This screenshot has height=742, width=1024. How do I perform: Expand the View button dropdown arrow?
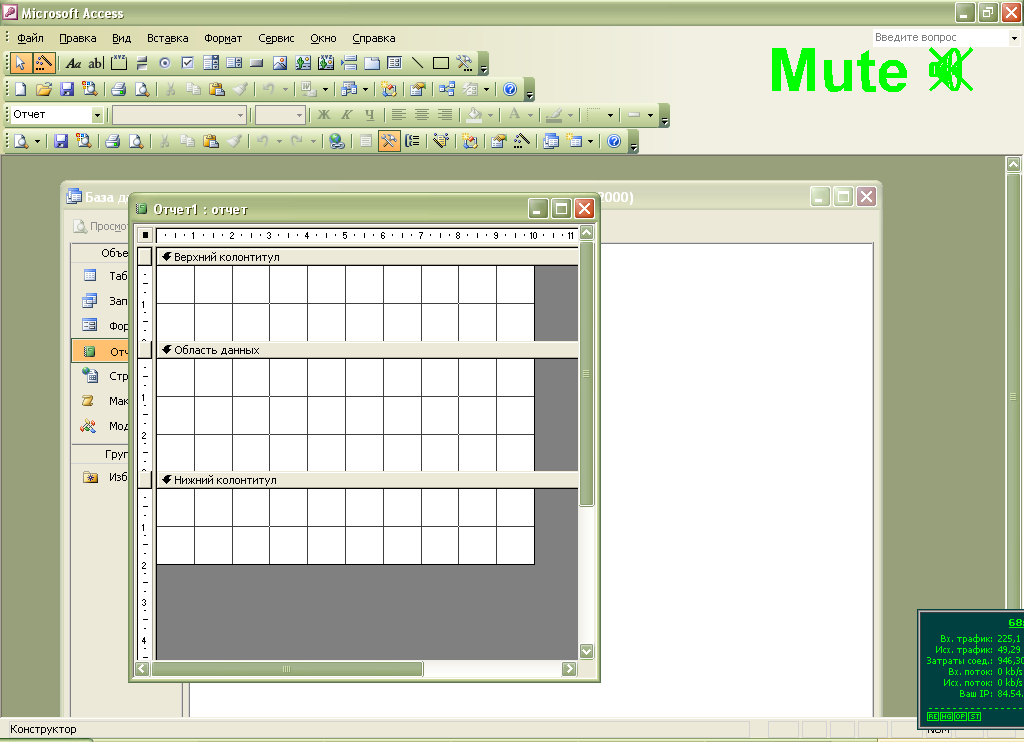point(37,141)
